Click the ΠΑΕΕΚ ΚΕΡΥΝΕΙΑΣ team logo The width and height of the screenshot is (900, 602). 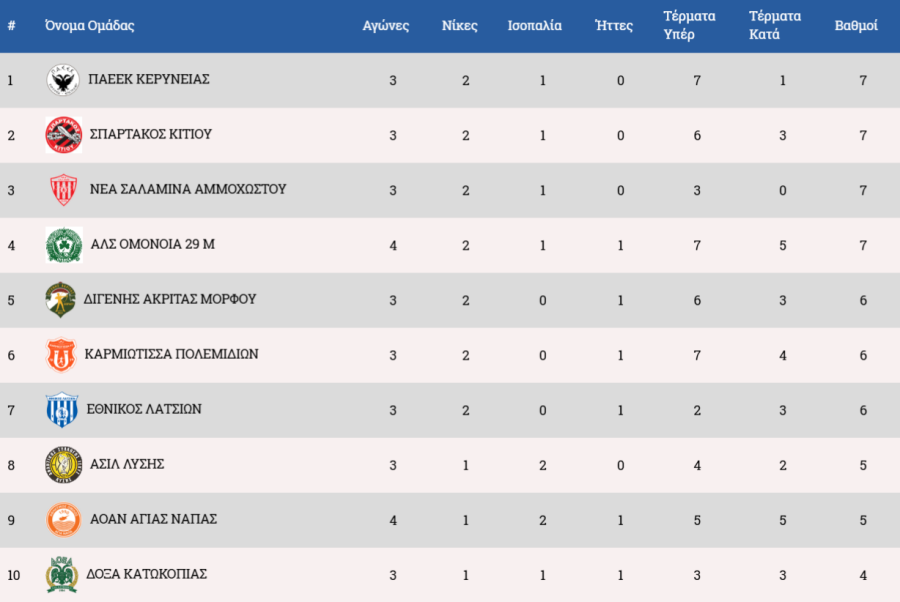63,80
